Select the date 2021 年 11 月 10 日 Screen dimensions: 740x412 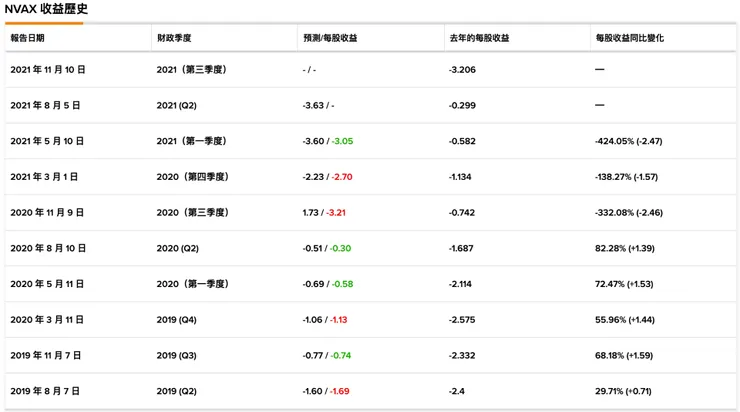[48, 70]
